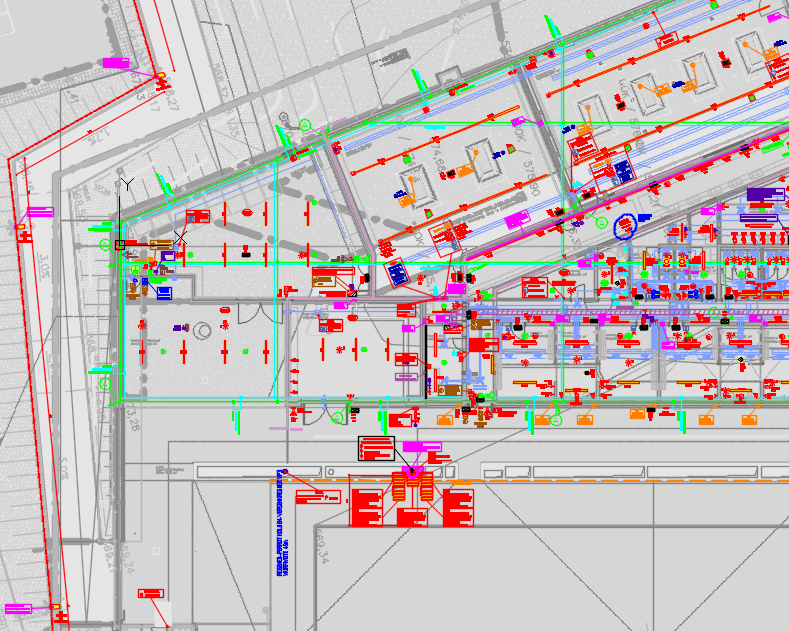This screenshot has height=631, width=789.
Task: Click the Y axis label of UCS icon
Action: click(127, 184)
